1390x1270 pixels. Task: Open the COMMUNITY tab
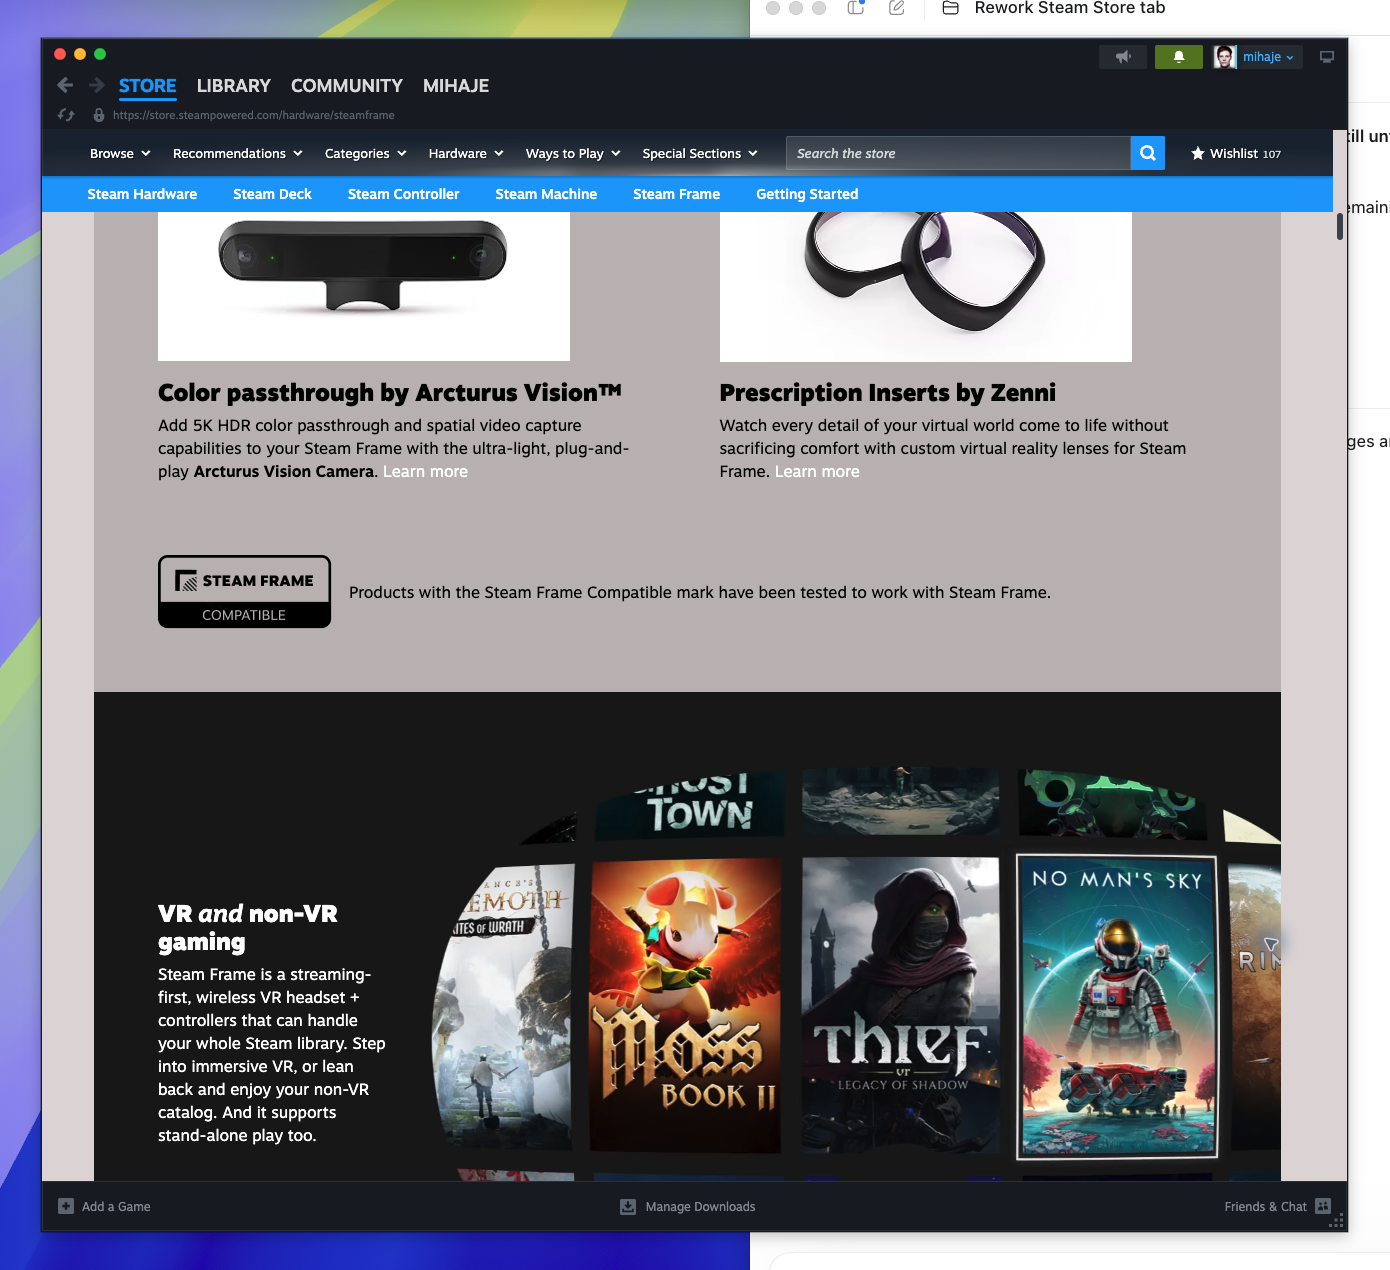pyautogui.click(x=347, y=86)
